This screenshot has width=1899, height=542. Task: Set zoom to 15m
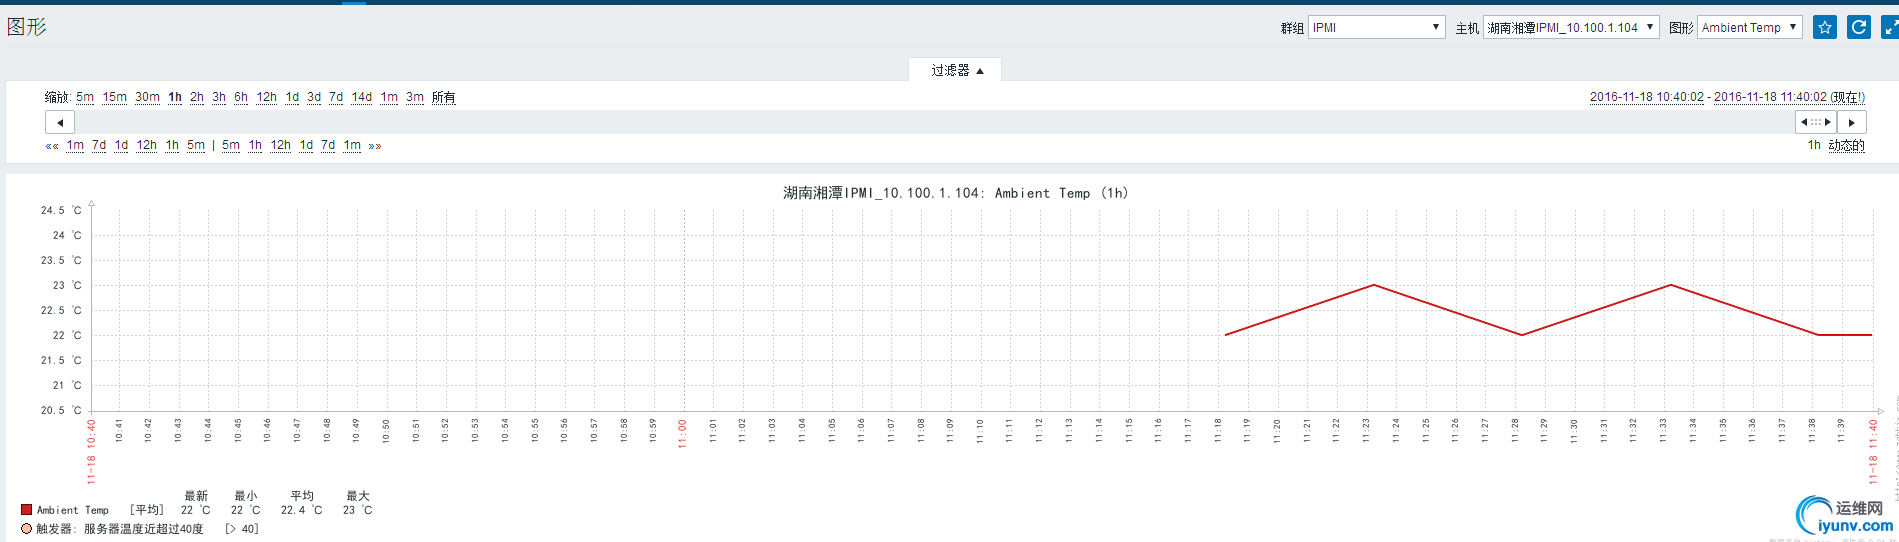coord(115,97)
